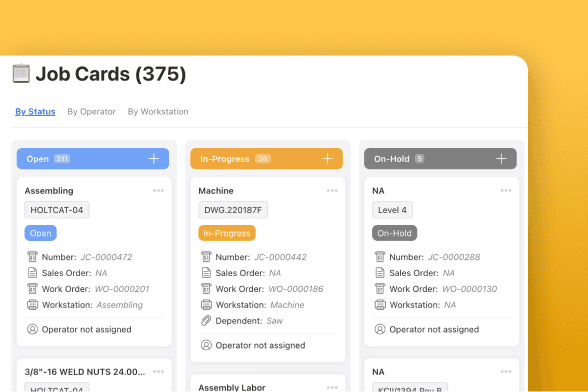
Task: Click the workstation icon on card JC-0000288
Action: click(380, 305)
